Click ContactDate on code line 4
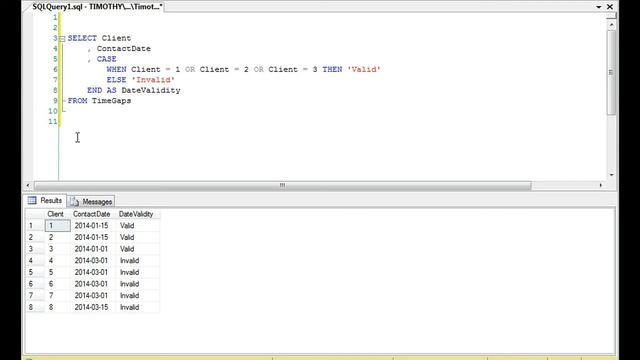Screen dimensions: 640x360 pyautogui.click(x=124, y=49)
